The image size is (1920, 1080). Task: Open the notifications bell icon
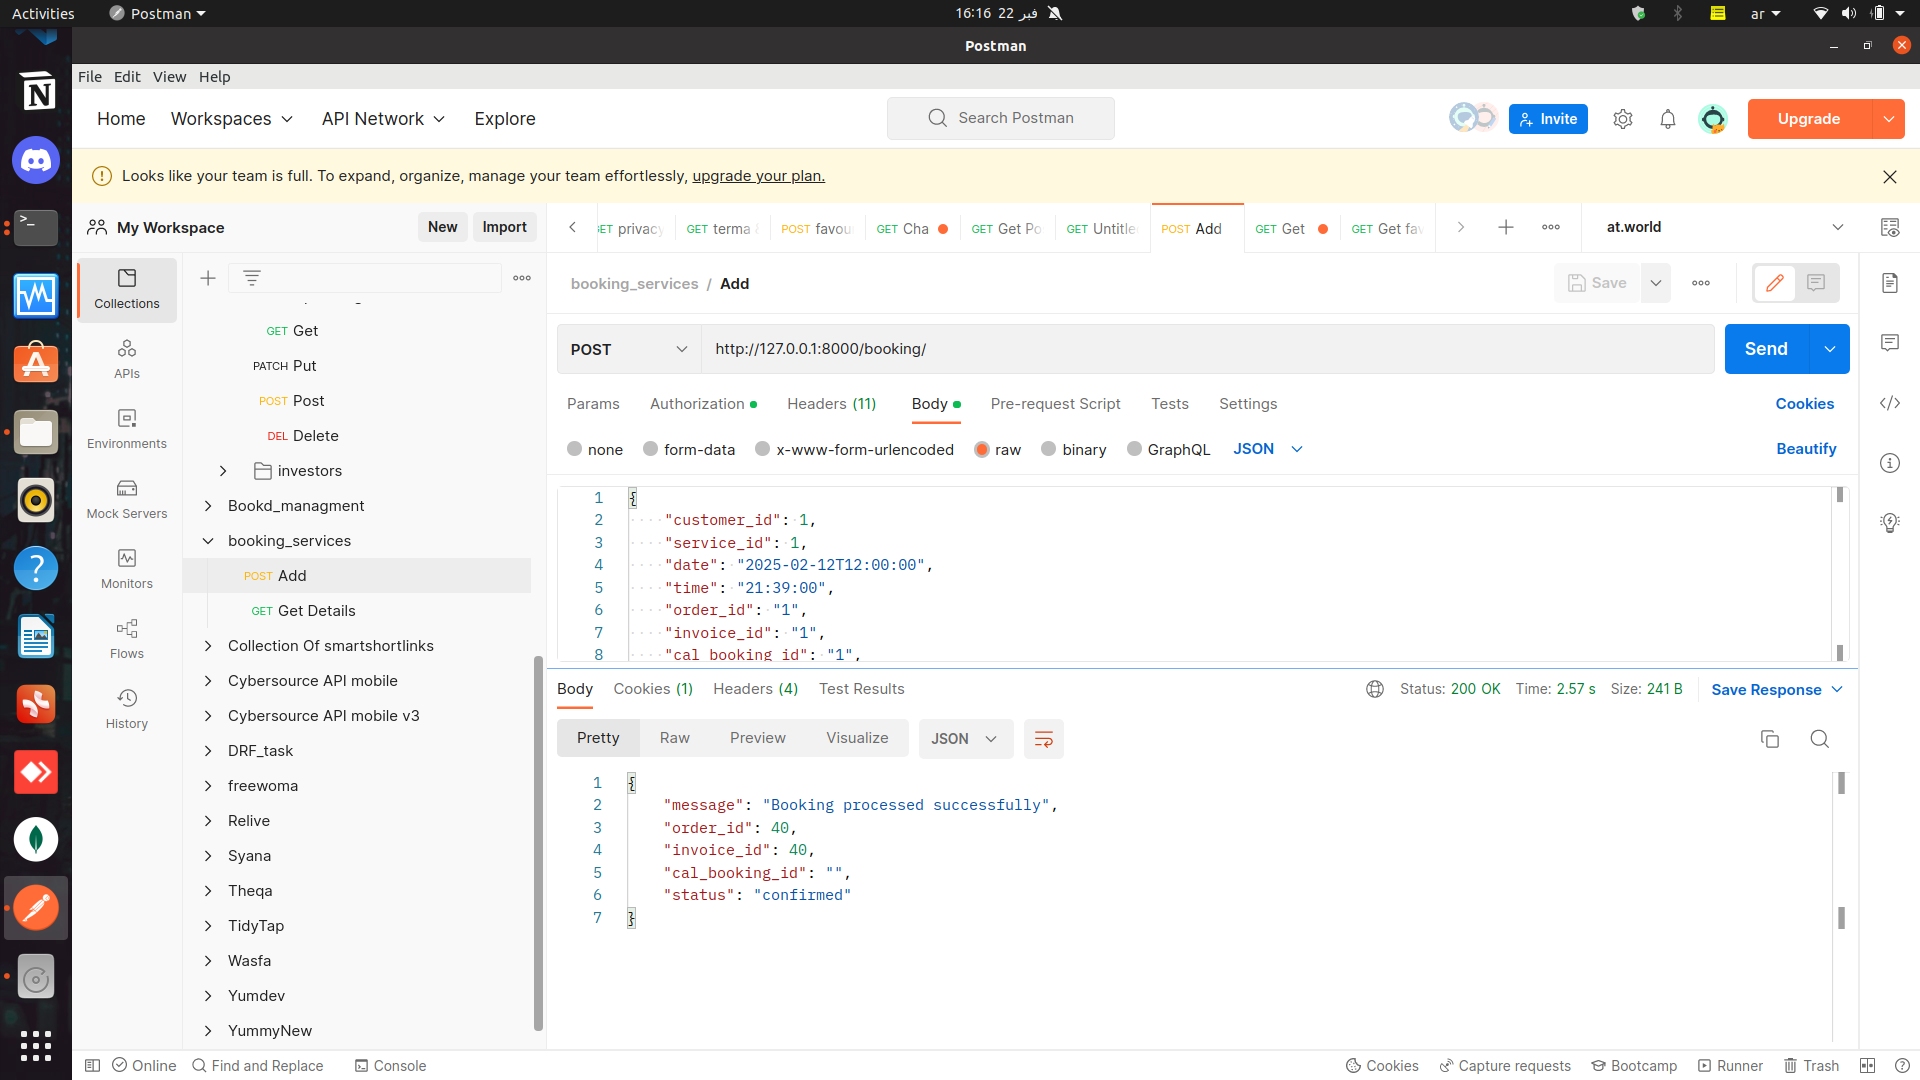tap(1668, 119)
